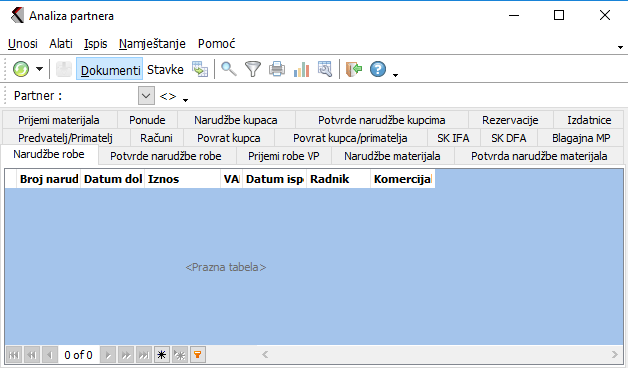This screenshot has height=368, width=628.
Task: Open the menu bar overflow arrow at far right
Action: pyautogui.click(x=620, y=47)
